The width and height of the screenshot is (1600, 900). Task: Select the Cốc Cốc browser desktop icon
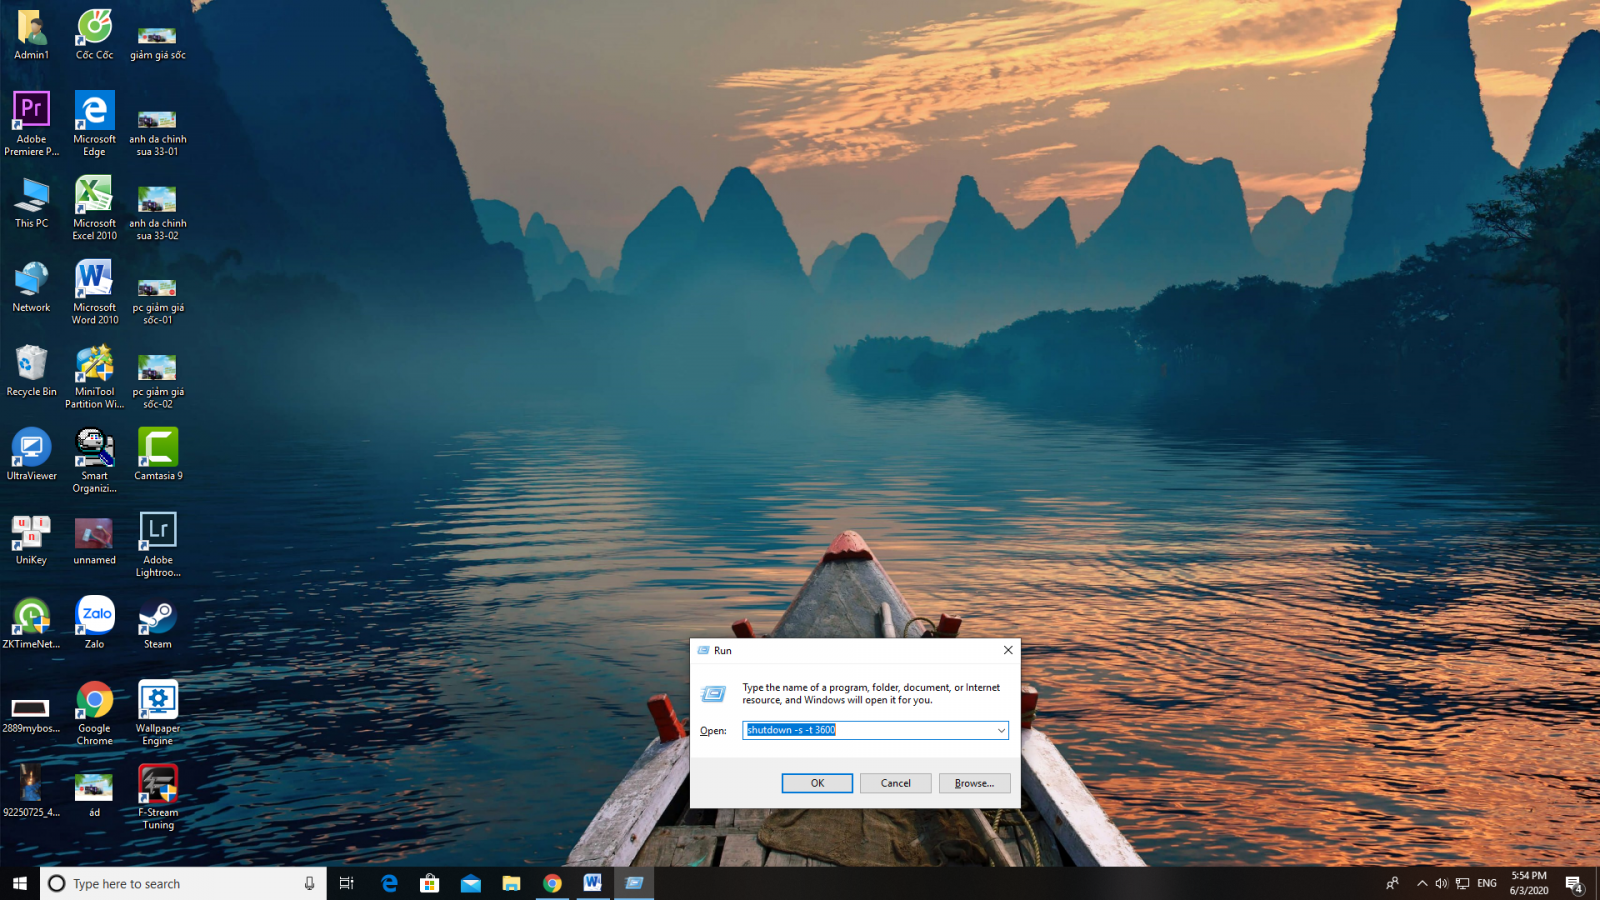click(x=94, y=28)
